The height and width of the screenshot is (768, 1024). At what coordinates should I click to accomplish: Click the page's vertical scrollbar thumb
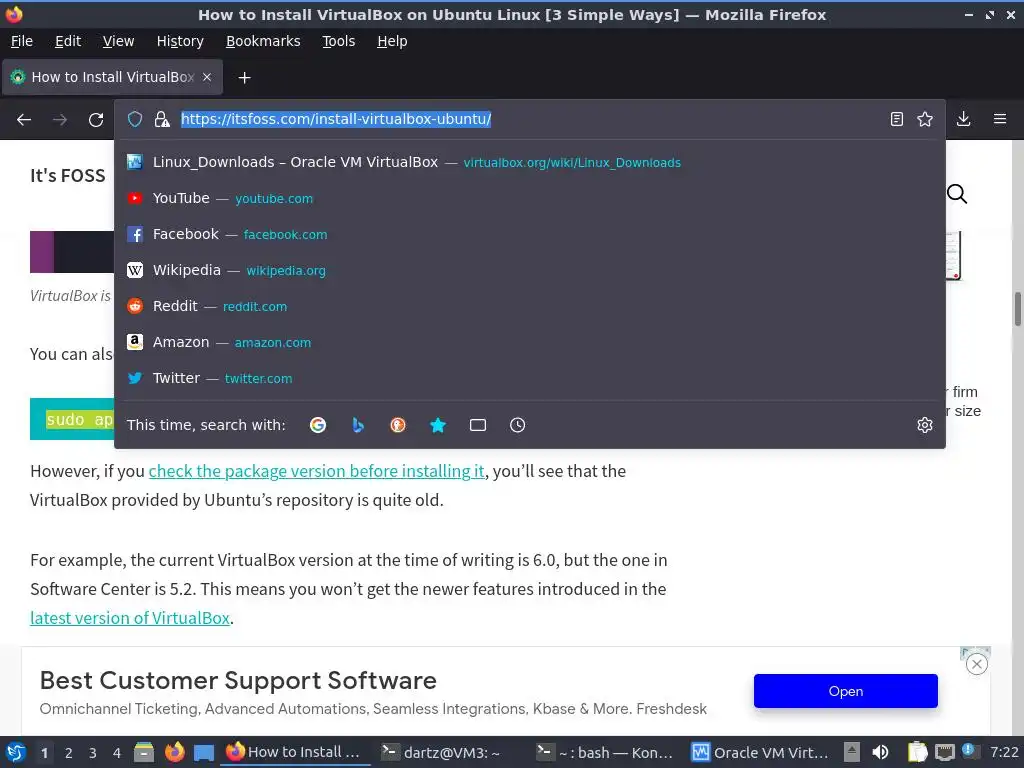pyautogui.click(x=1017, y=310)
